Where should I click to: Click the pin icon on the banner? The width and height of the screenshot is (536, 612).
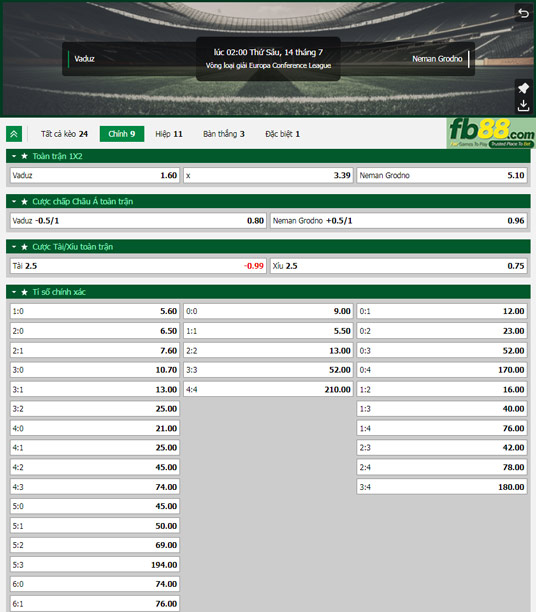click(x=523, y=88)
